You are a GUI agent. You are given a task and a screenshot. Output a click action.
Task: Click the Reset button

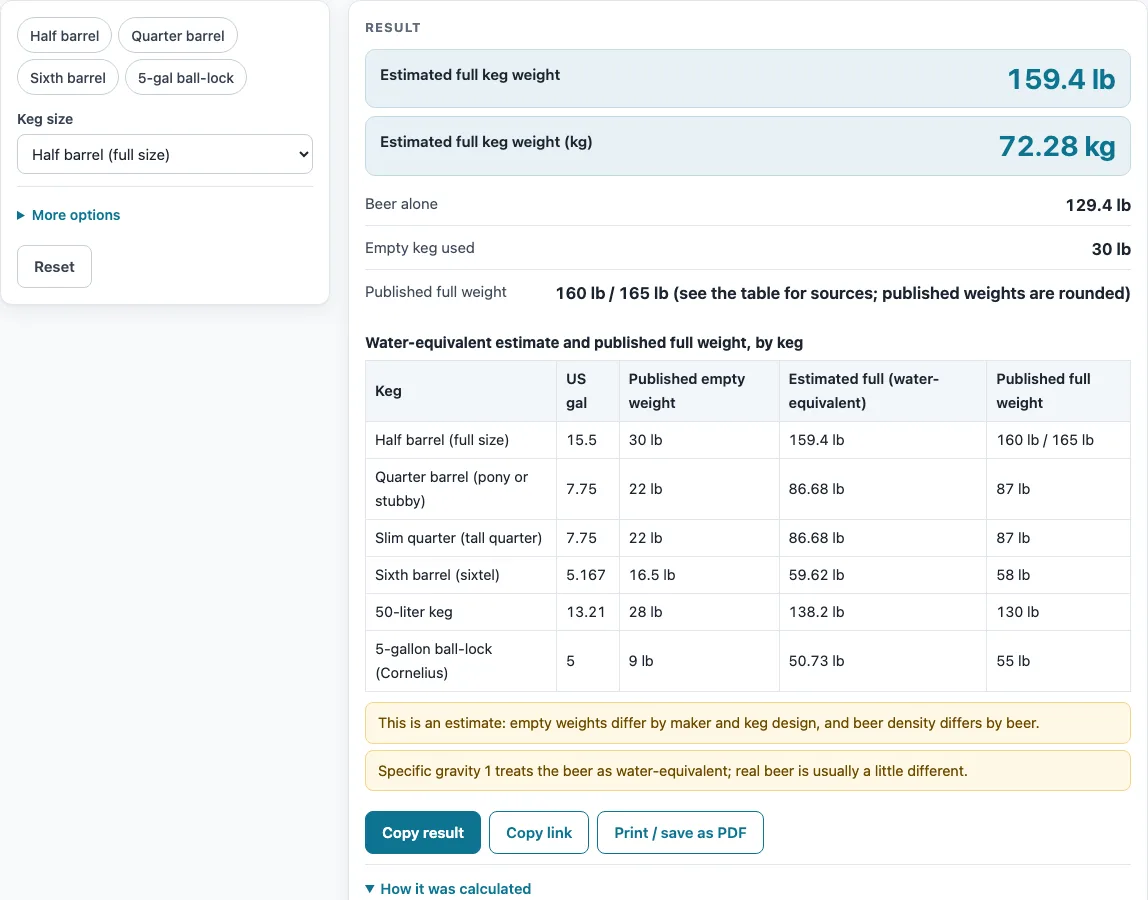(x=54, y=267)
